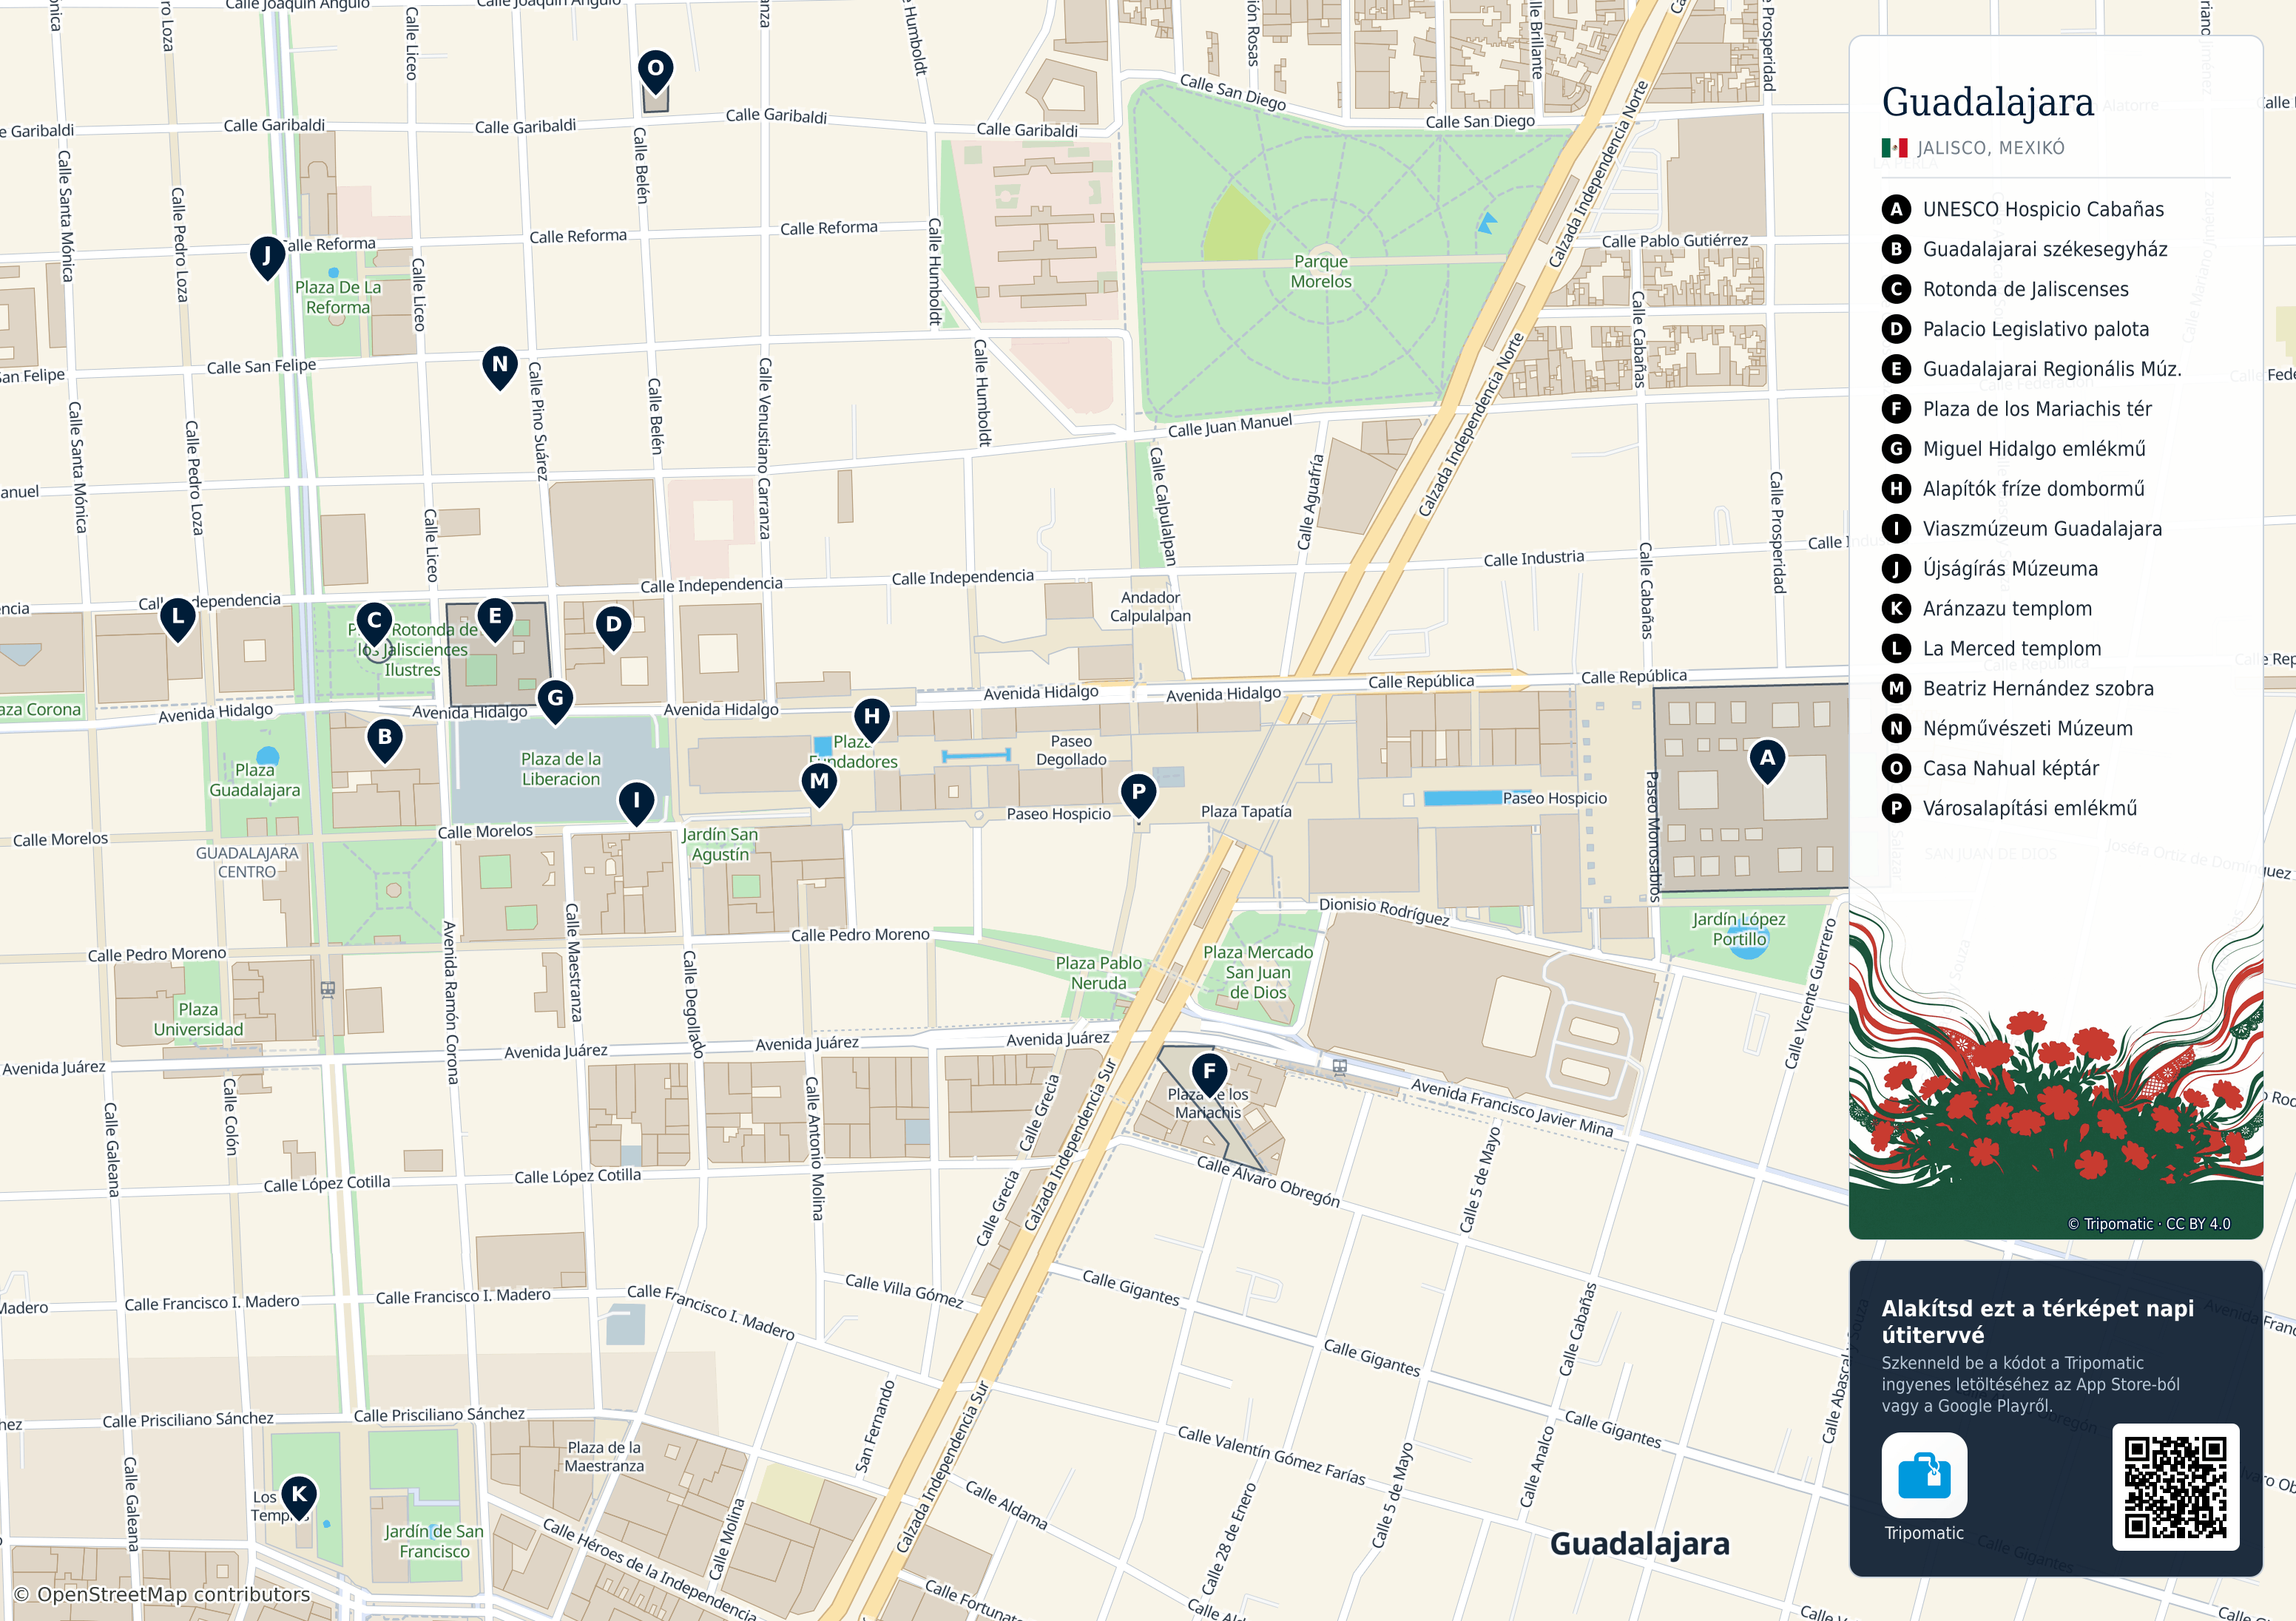Select UNESCO Hospicio Cabañas in the legend
This screenshot has width=2296, height=1621.
coord(2022,209)
